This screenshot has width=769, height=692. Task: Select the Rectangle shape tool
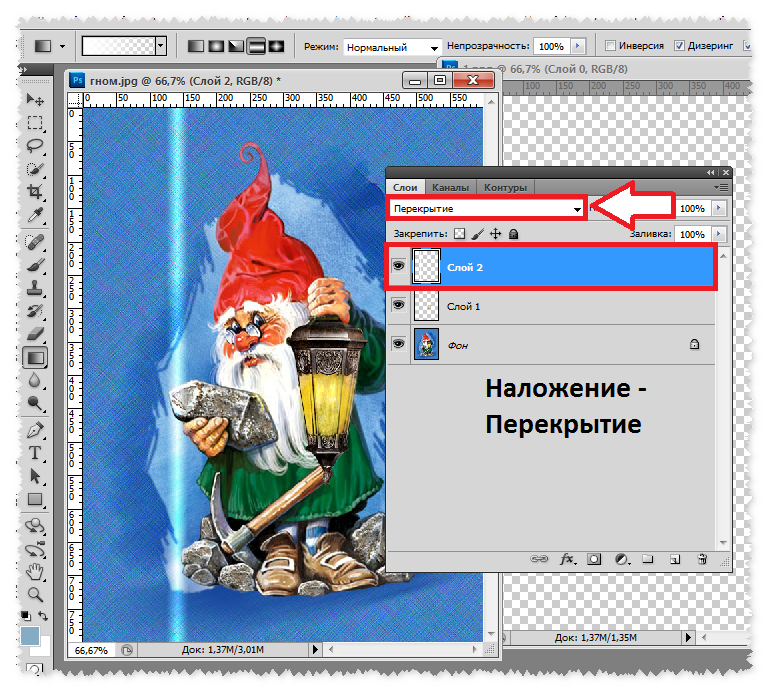point(35,499)
